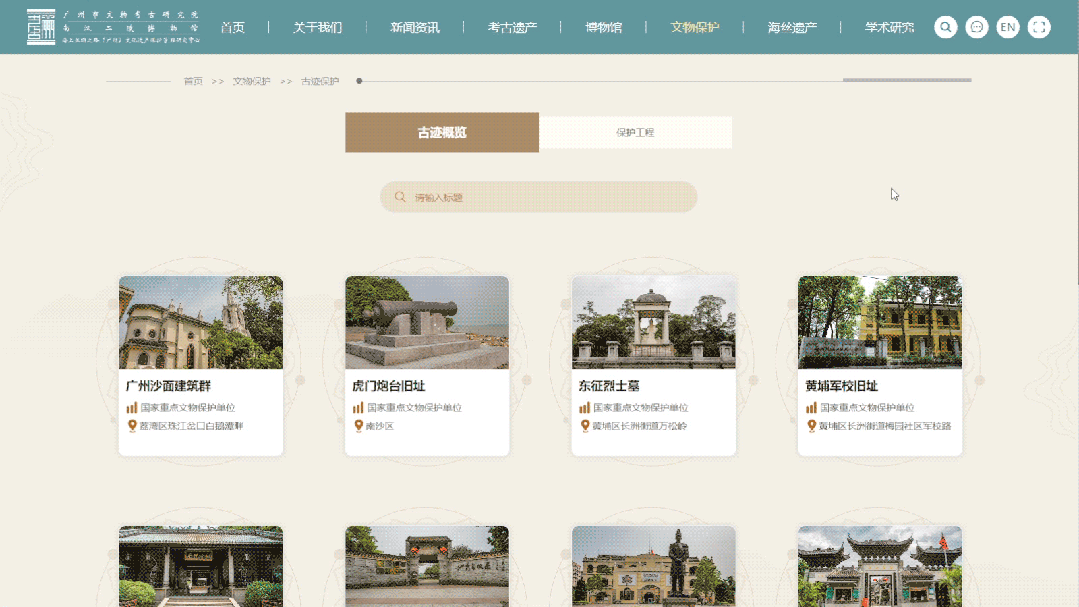Open the 虎门炮台旧址 cannon photo
The height and width of the screenshot is (607, 1079).
(427, 322)
